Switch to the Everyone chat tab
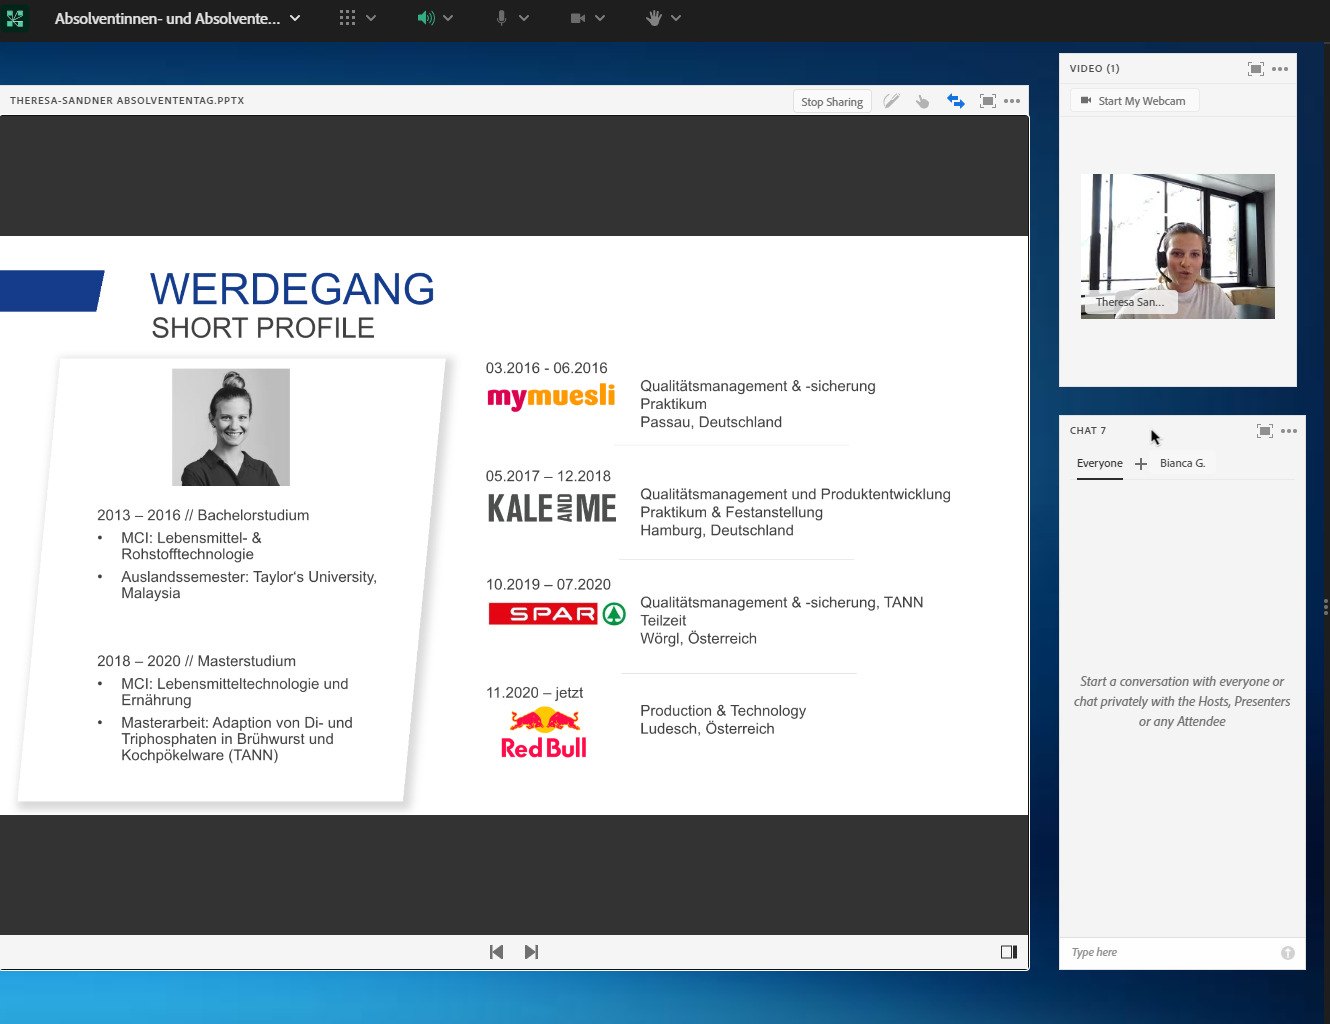 tap(1100, 464)
